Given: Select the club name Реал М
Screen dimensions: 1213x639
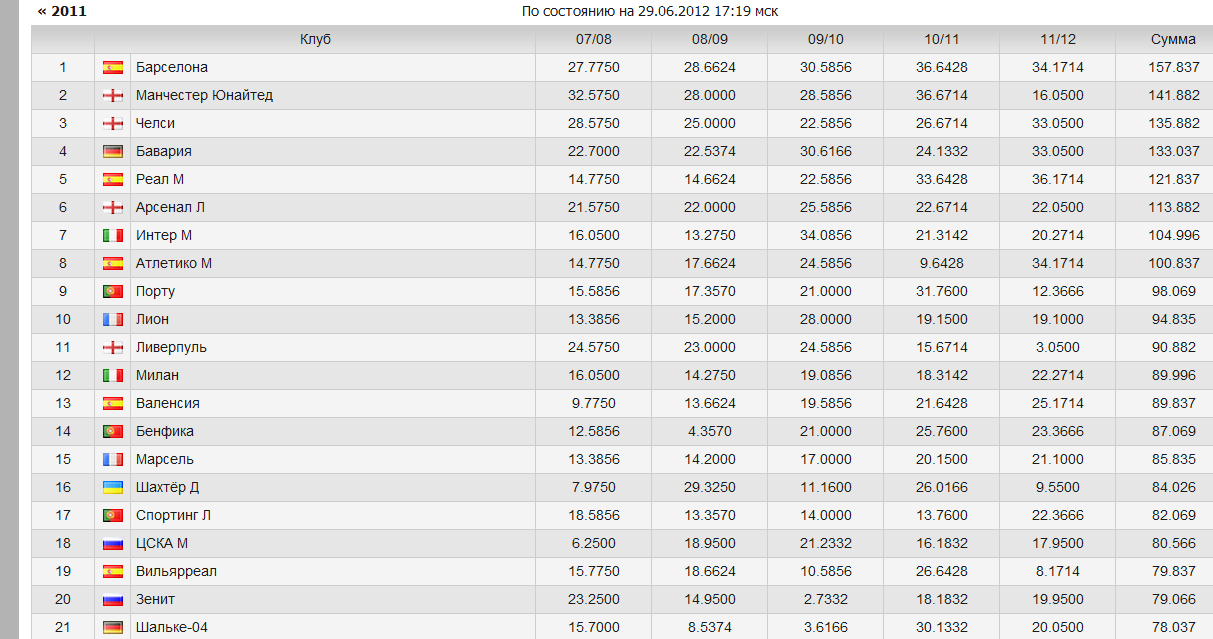Looking at the screenshot, I should tap(160, 179).
